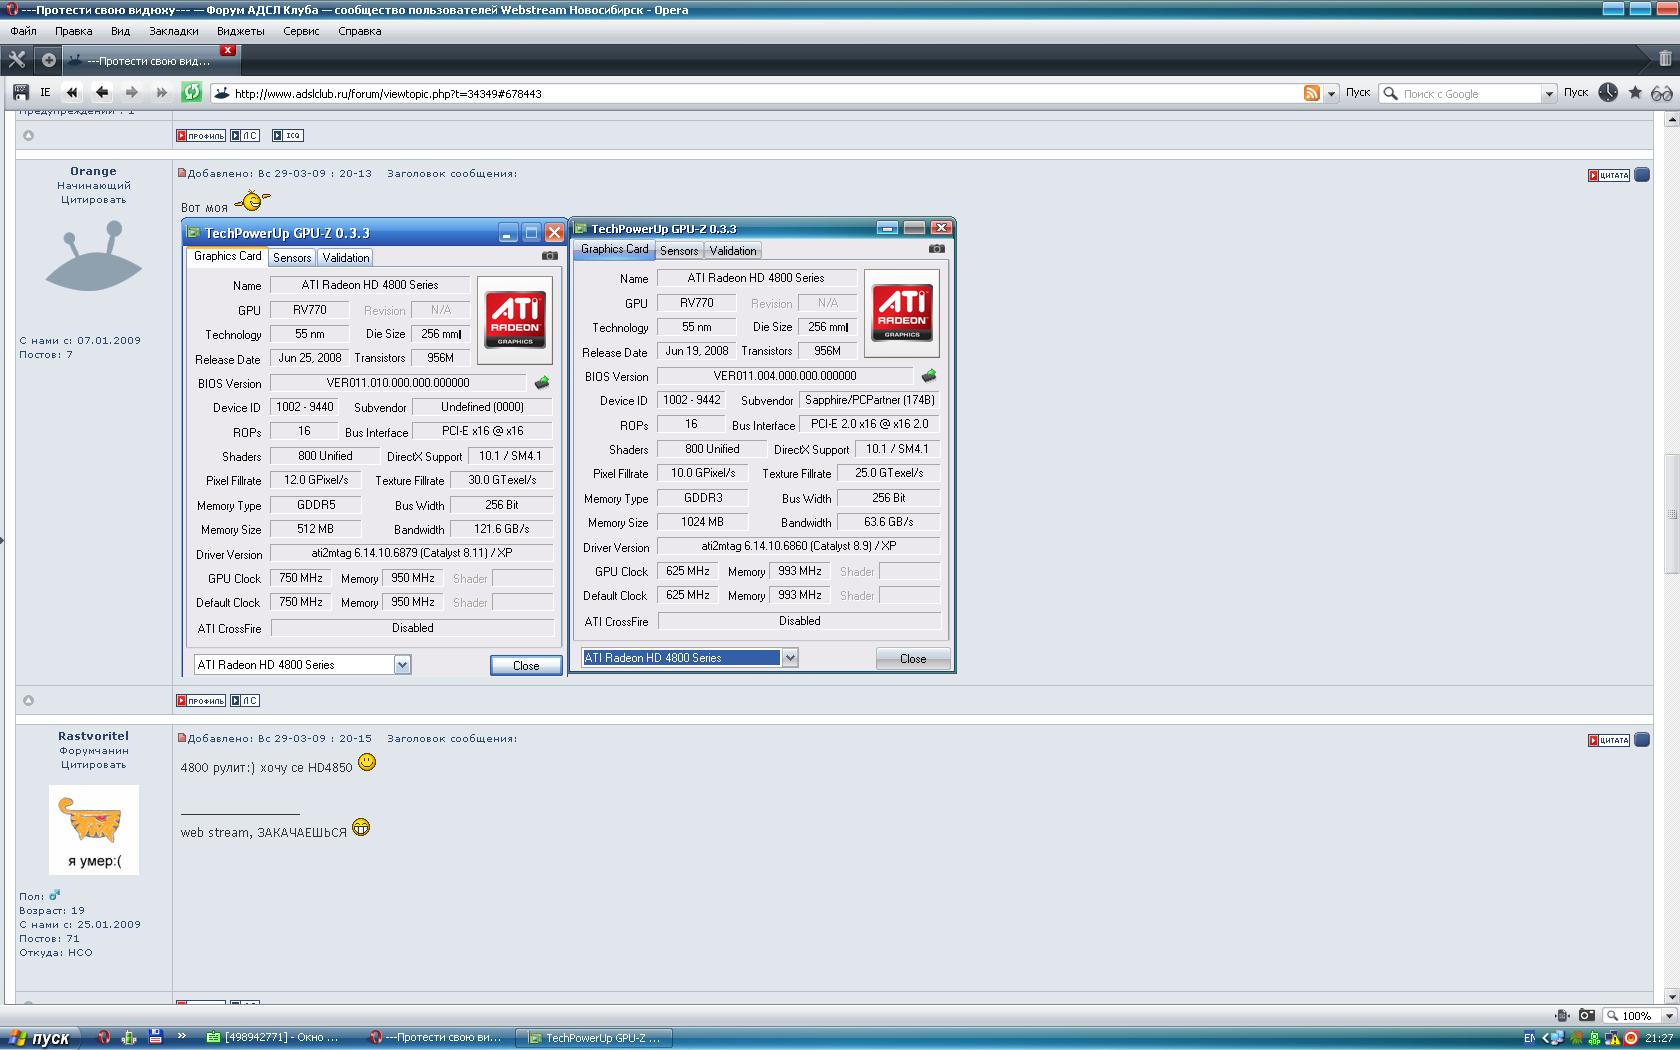Click the glasses view icon
1680x1050 pixels.
pos(1662,93)
